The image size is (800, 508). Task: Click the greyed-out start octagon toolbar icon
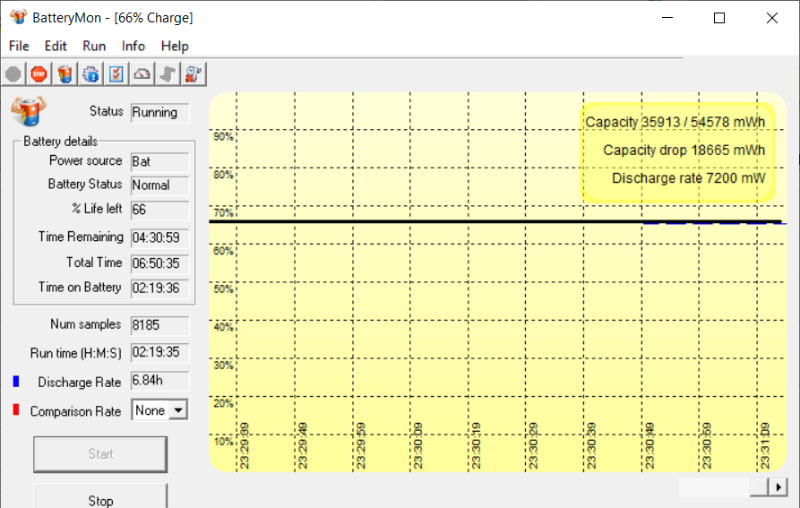[x=13, y=73]
